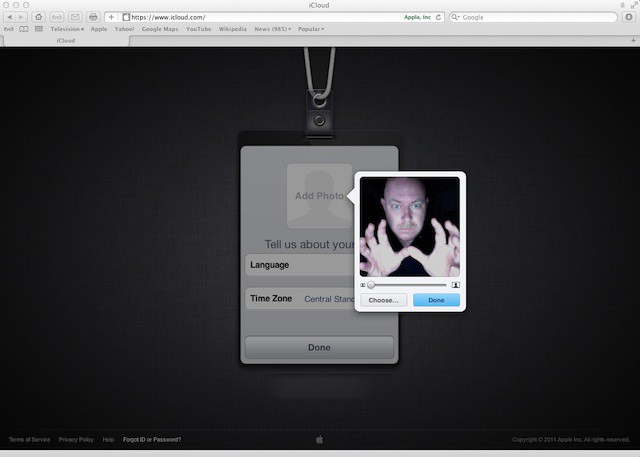Click the mail envelope toolbar icon
Image resolution: width=640 pixels, height=457 pixels.
[x=75, y=17]
